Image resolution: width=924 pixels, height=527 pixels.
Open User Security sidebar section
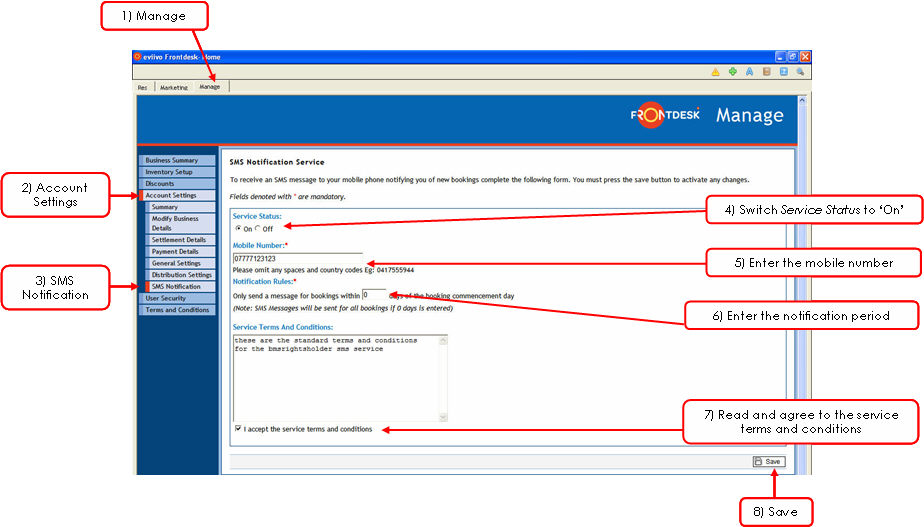pyautogui.click(x=165, y=298)
